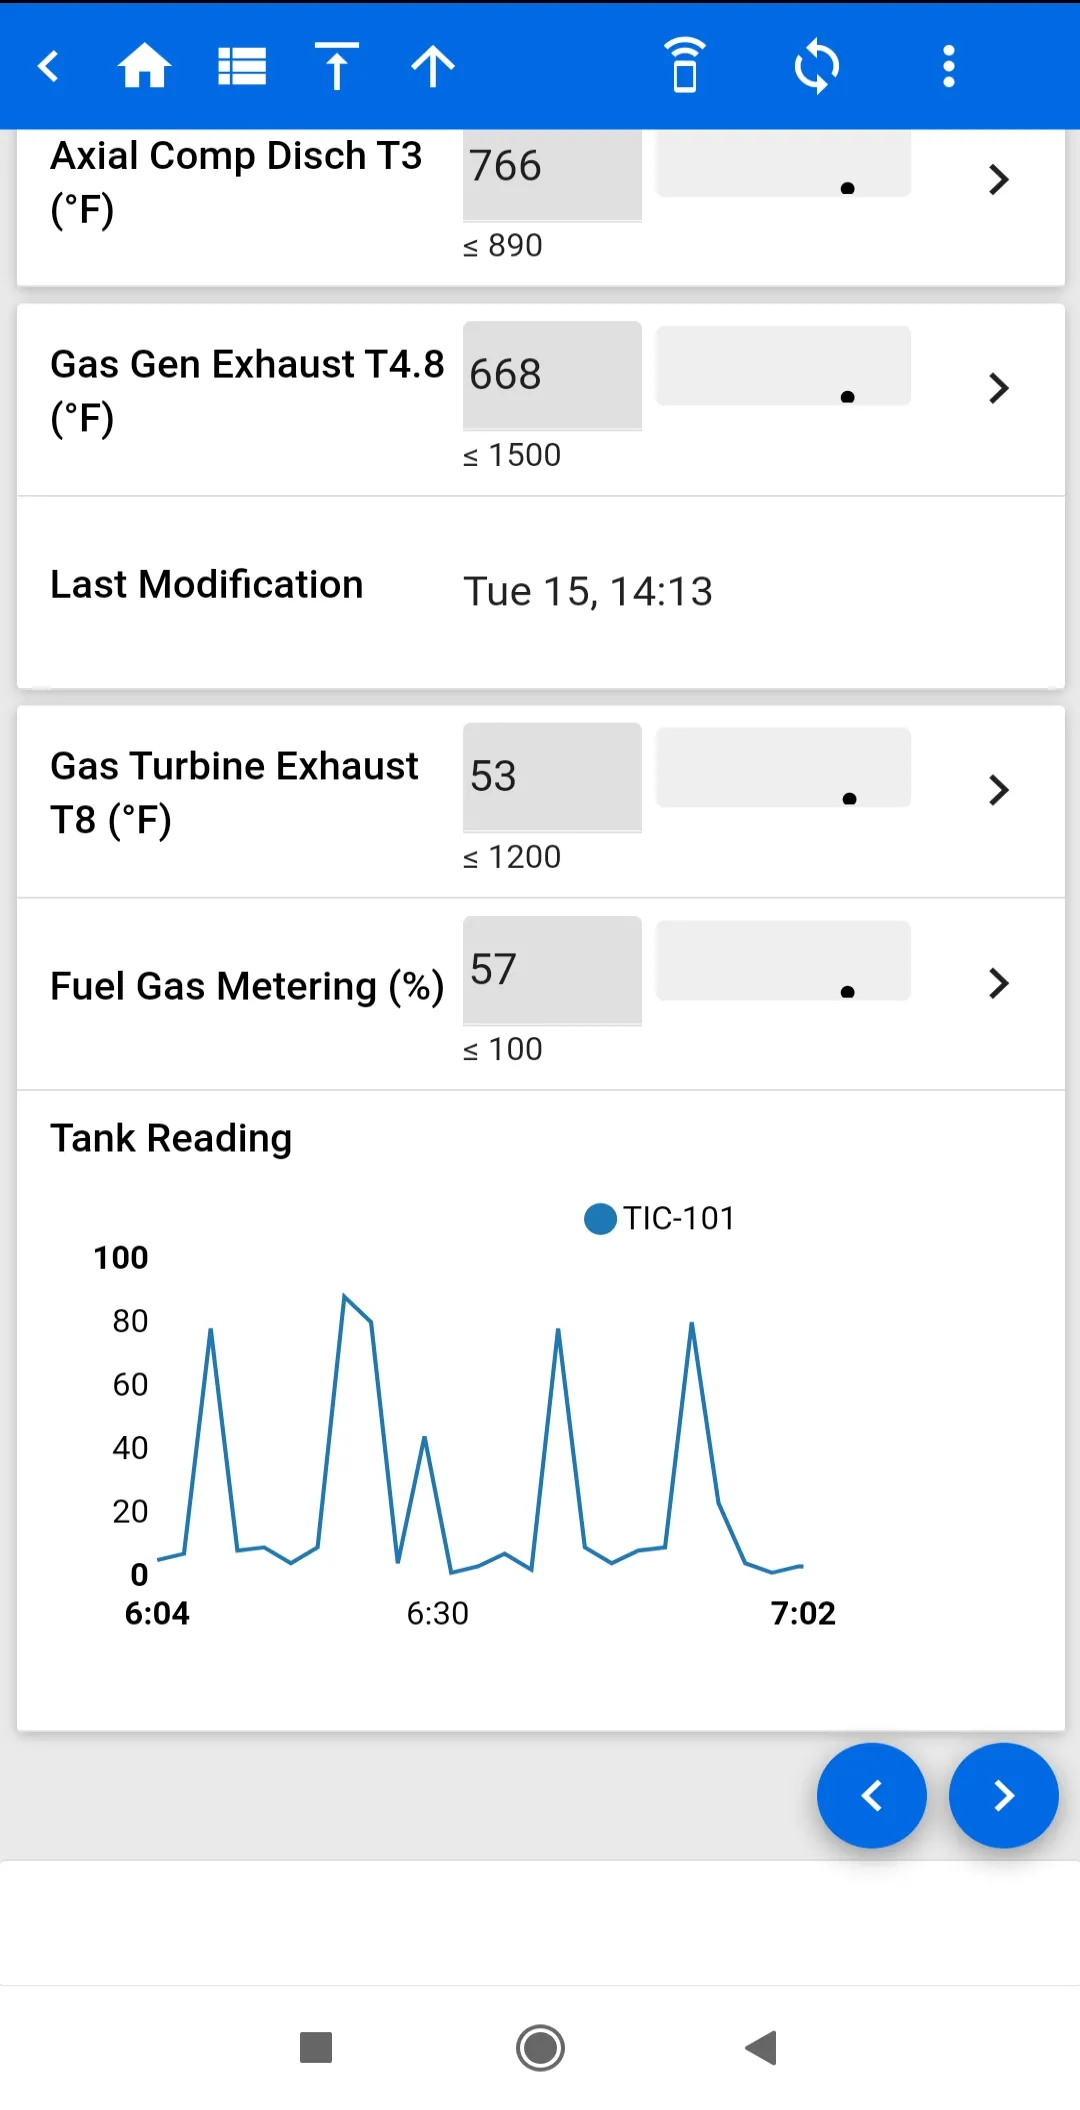The width and height of the screenshot is (1080, 2110).
Task: Open the list view icon
Action: (x=242, y=67)
